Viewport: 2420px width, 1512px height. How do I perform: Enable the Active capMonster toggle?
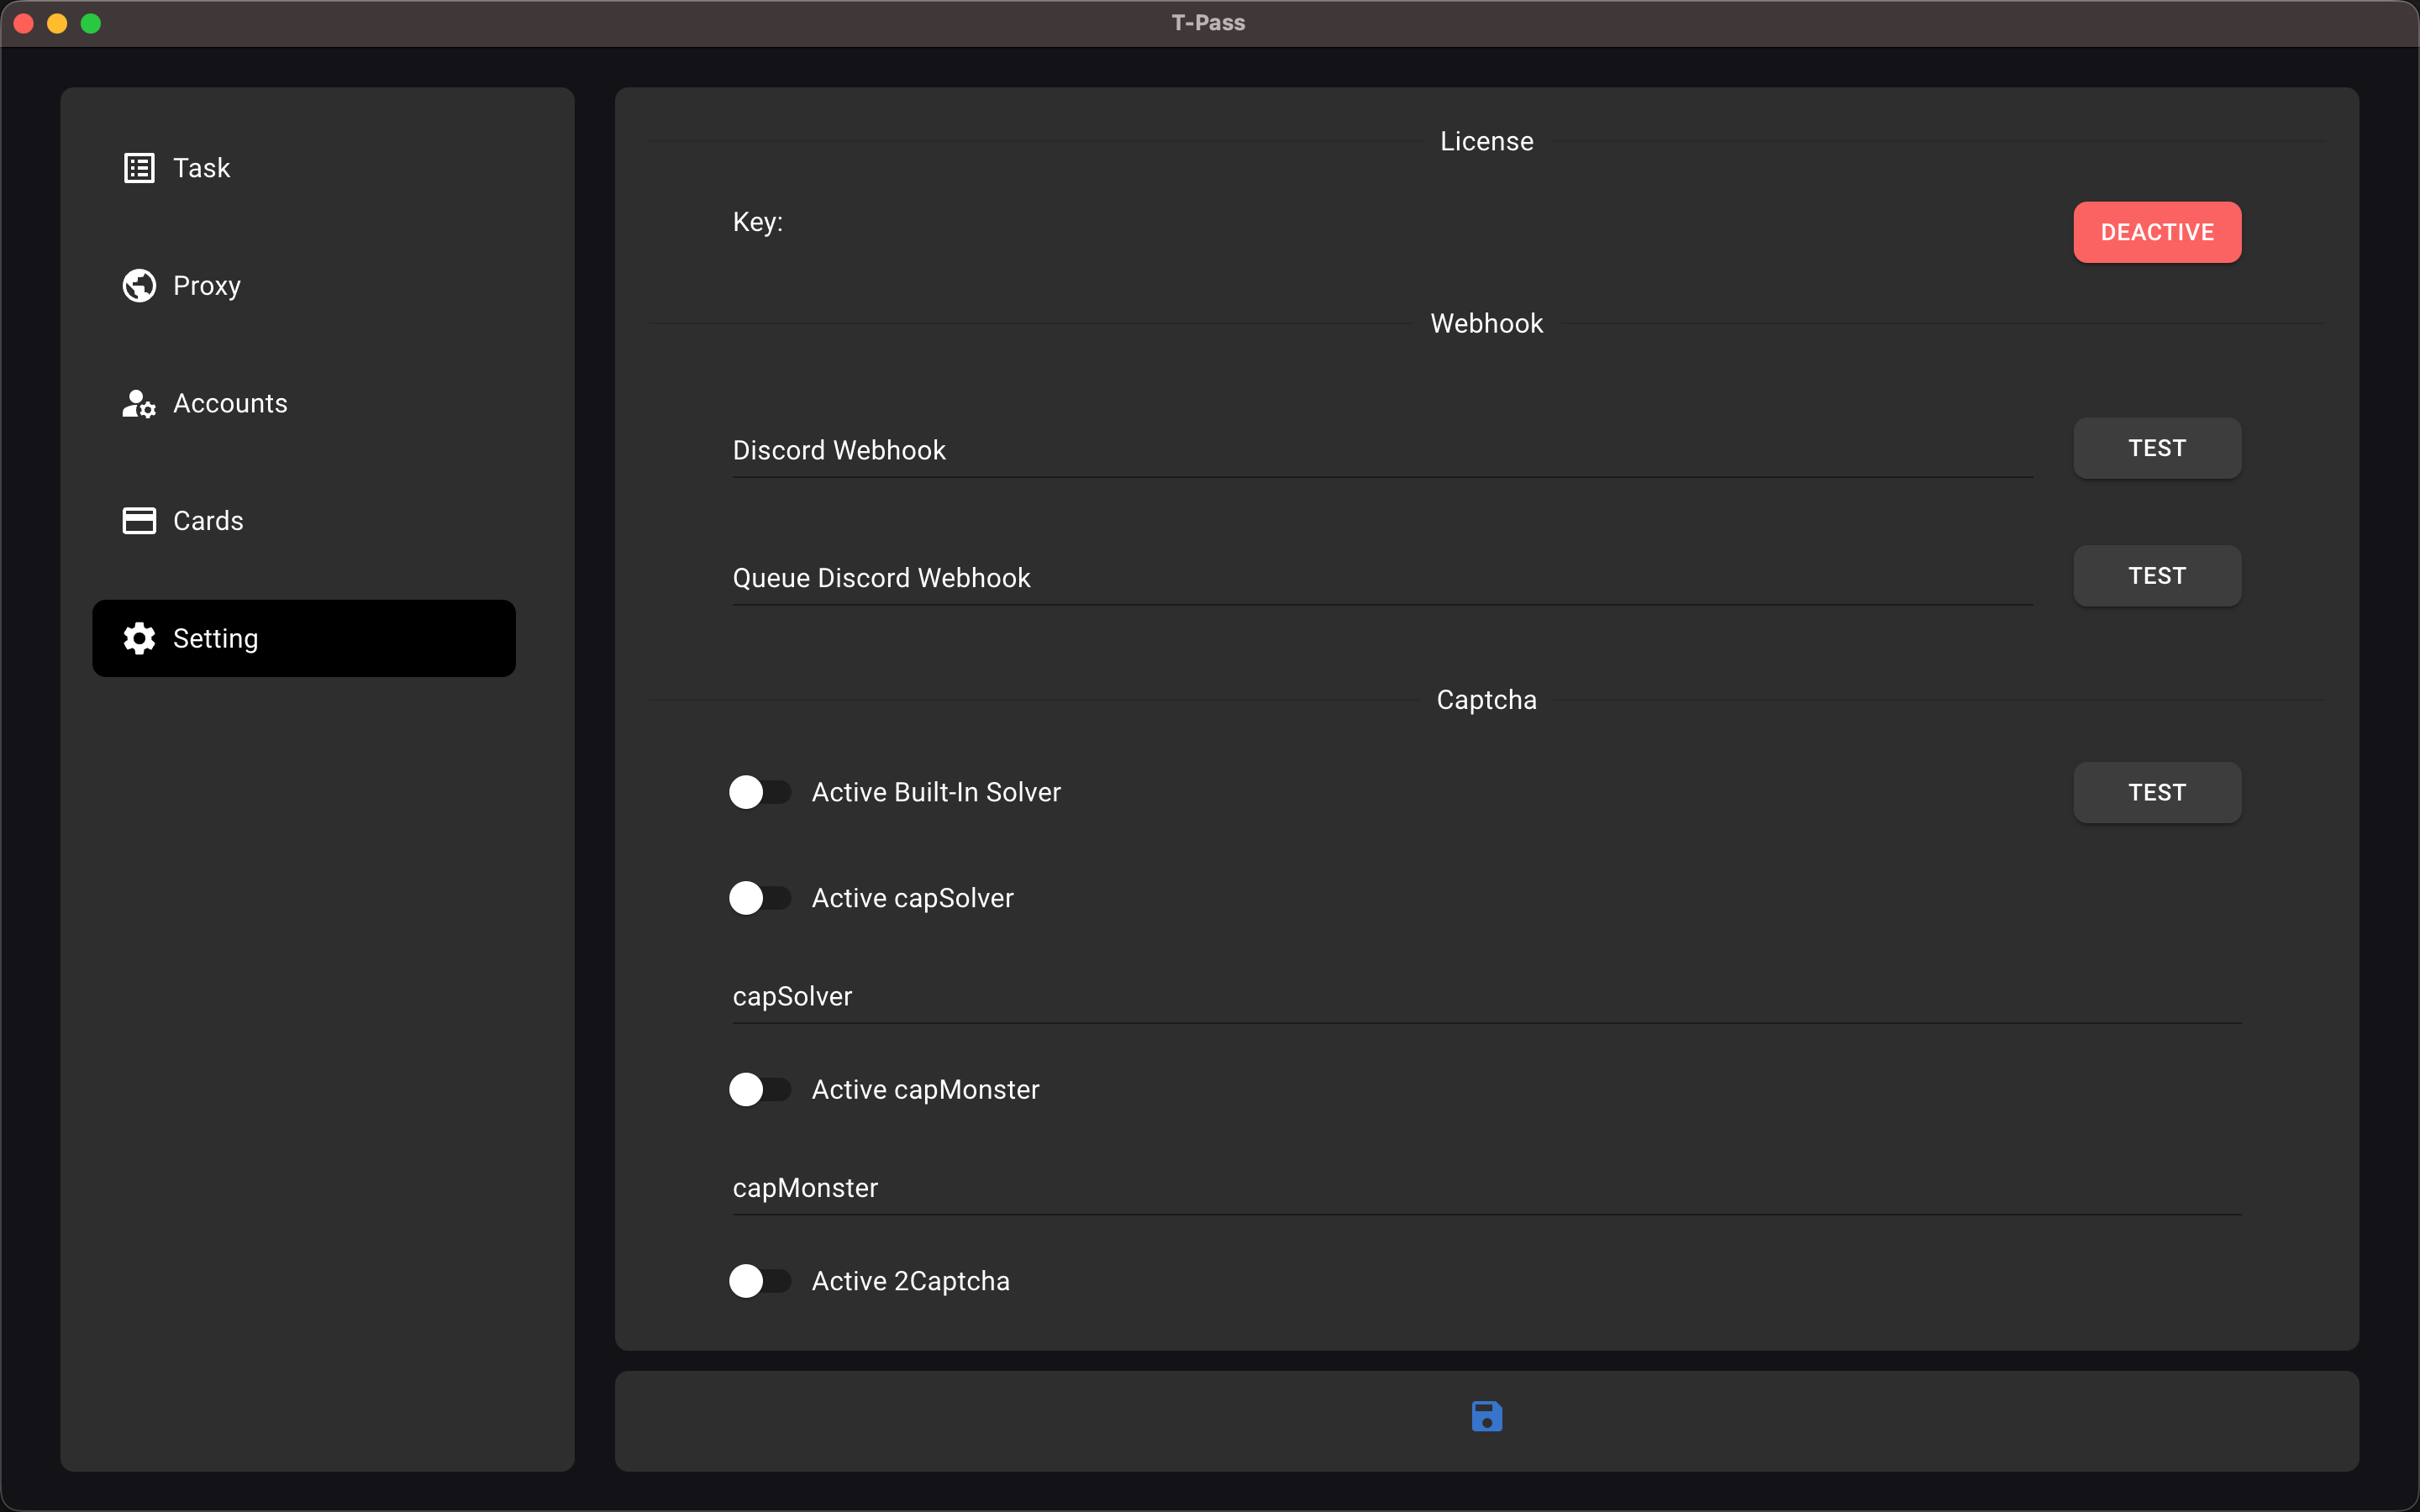pyautogui.click(x=759, y=1089)
